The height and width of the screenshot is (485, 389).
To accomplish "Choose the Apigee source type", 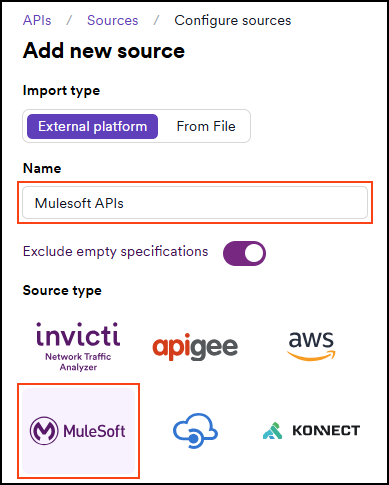I will 195,347.
